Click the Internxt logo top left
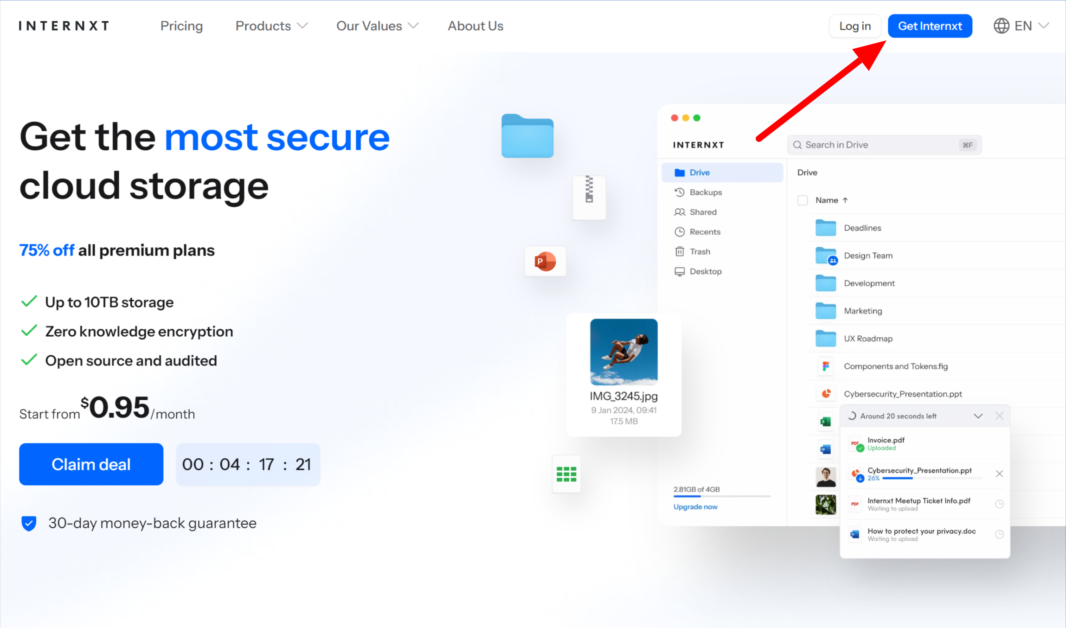Image resolution: width=1066 pixels, height=628 pixels. point(63,25)
